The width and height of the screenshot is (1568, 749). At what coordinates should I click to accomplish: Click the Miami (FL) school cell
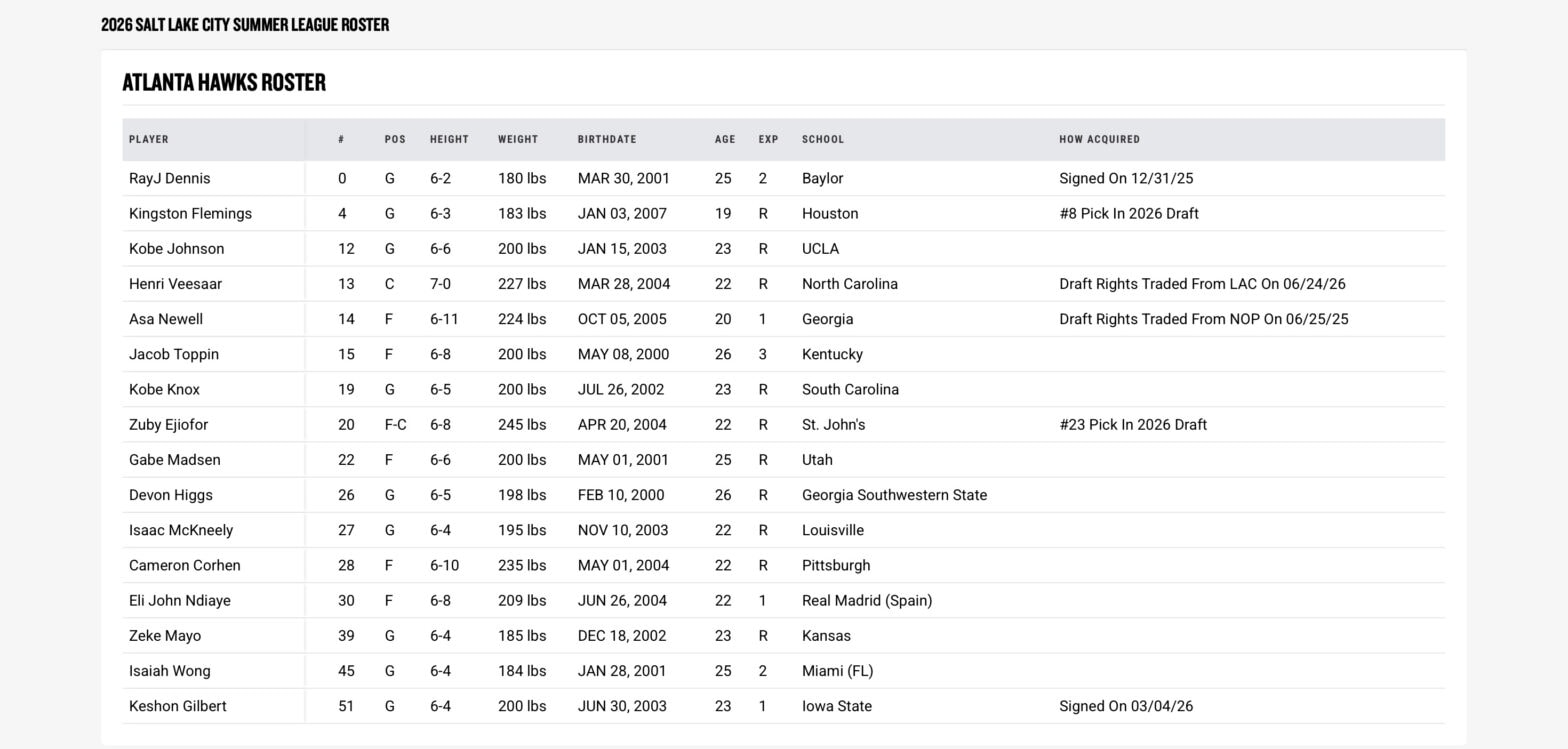pos(837,671)
